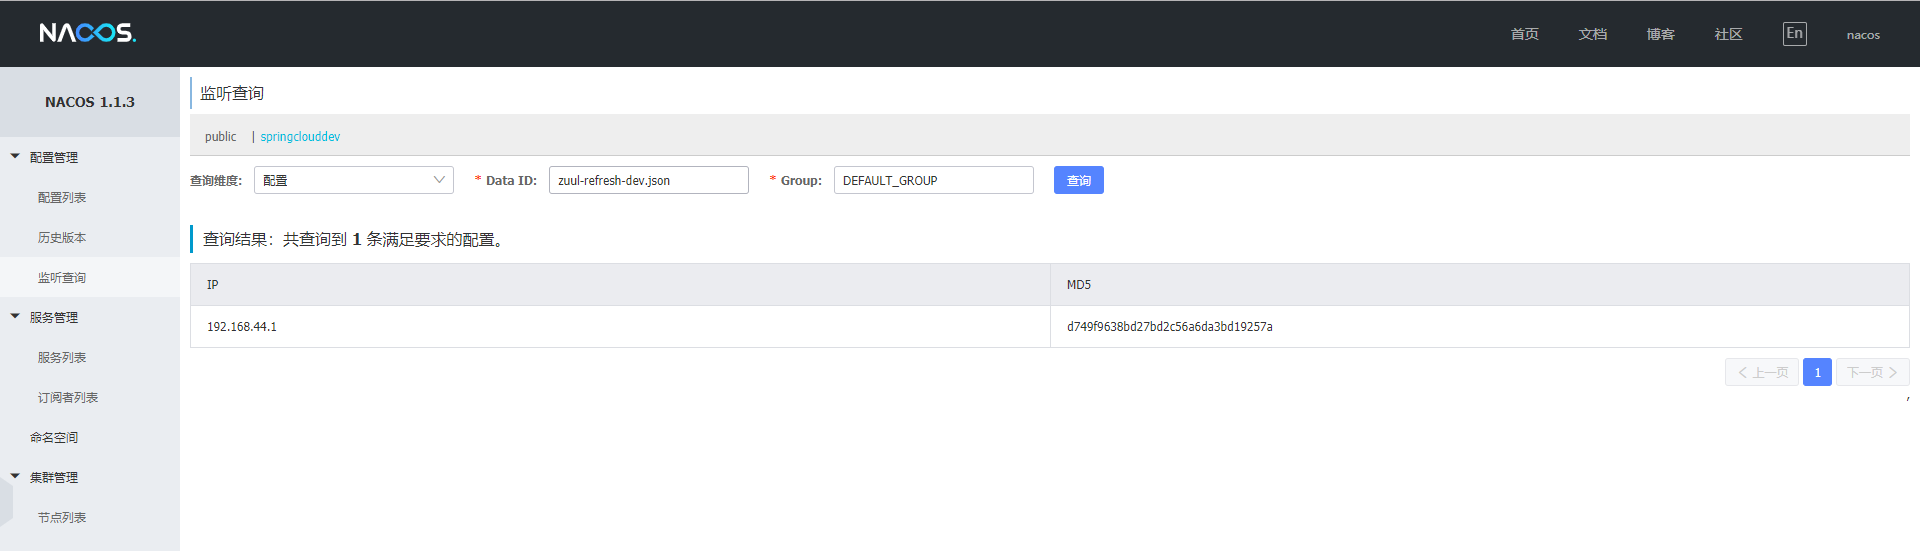Viewport: 1920px width, 551px height.
Task: Open 节点列表 in the sidebar
Action: click(62, 518)
